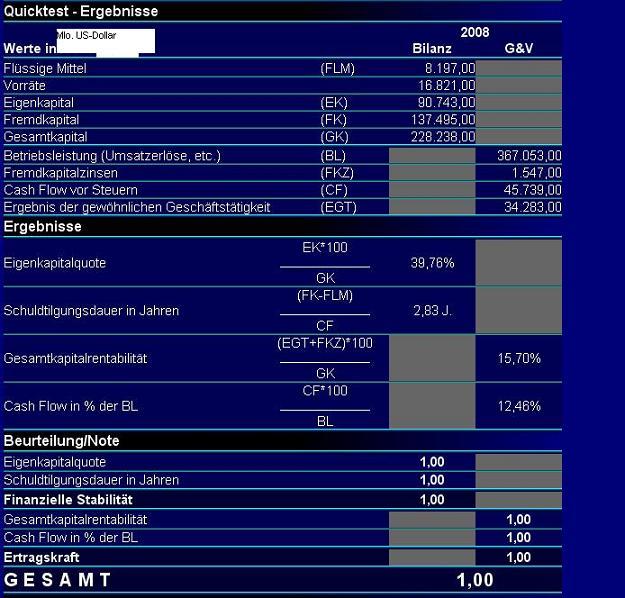
Task: Click the Cash Flow percentage 12,46%
Action: (519, 406)
